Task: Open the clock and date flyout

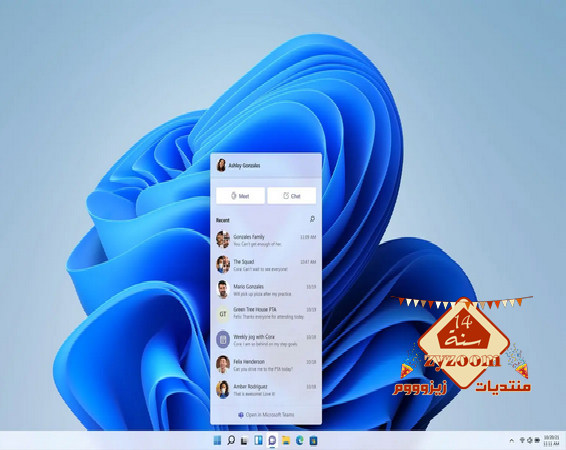Action: point(551,440)
